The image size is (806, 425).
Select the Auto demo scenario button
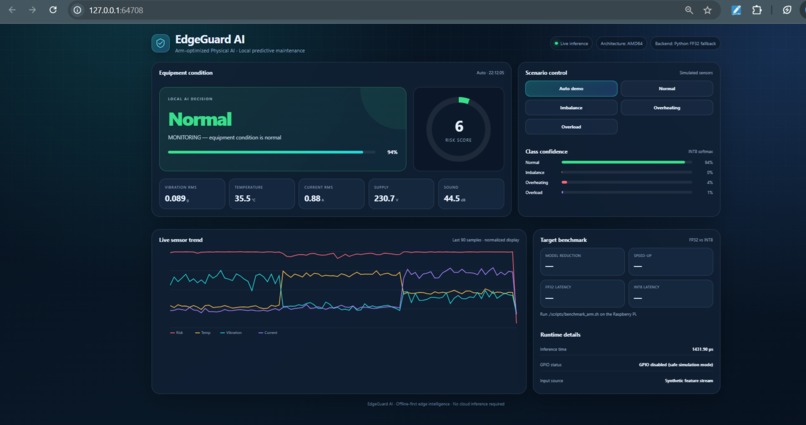[571, 88]
